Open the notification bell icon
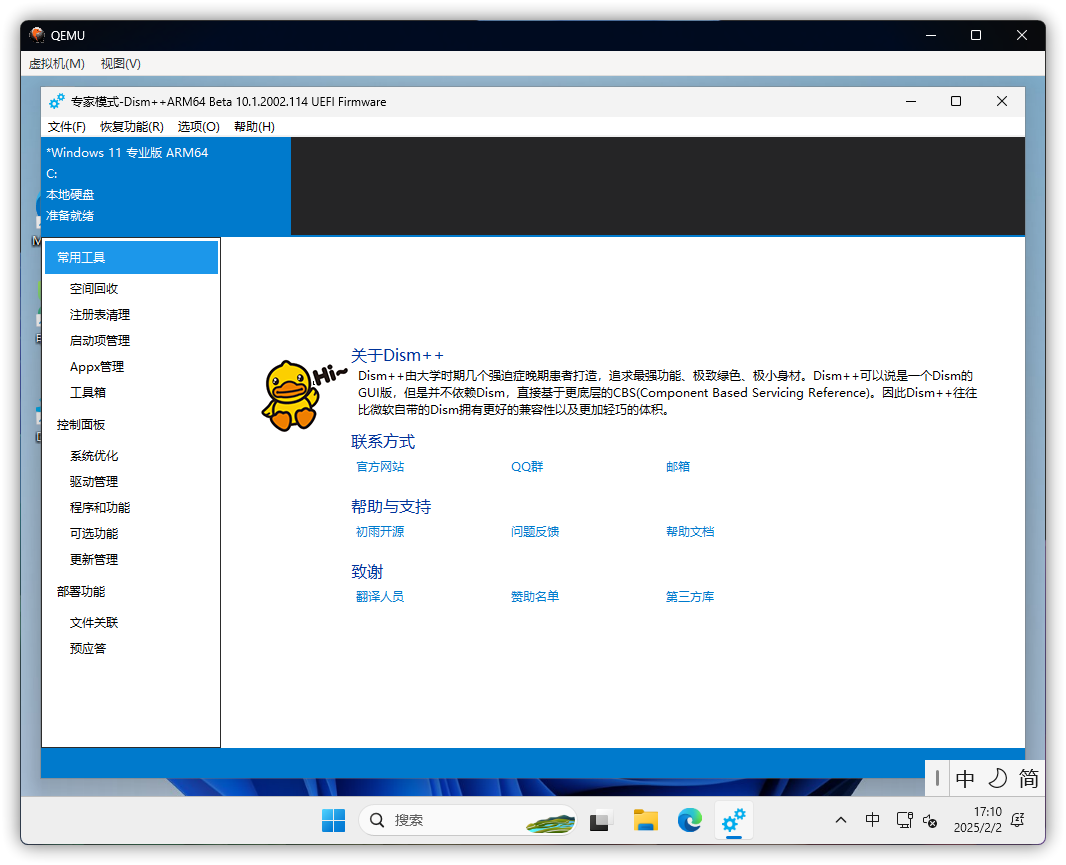Viewport: 1066px width, 865px height. (1018, 819)
